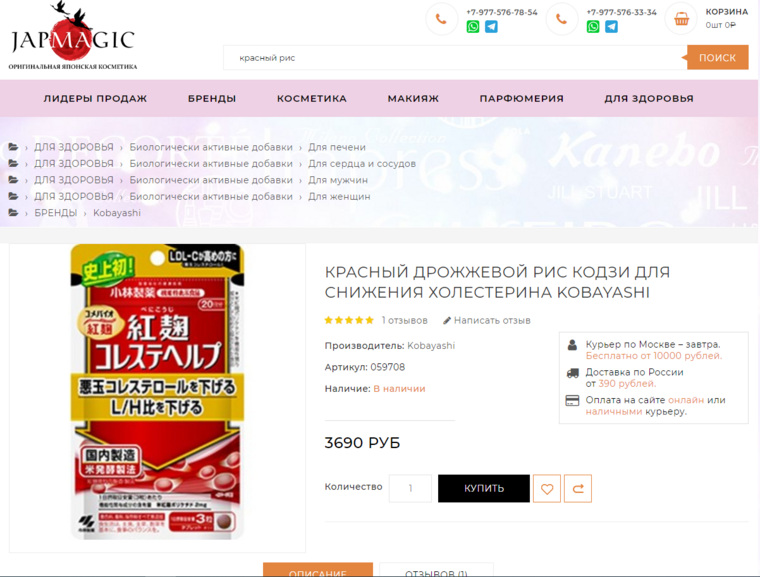The image size is (760, 577).
Task: Open КОСМЕТИКА menu item
Action: [312, 98]
